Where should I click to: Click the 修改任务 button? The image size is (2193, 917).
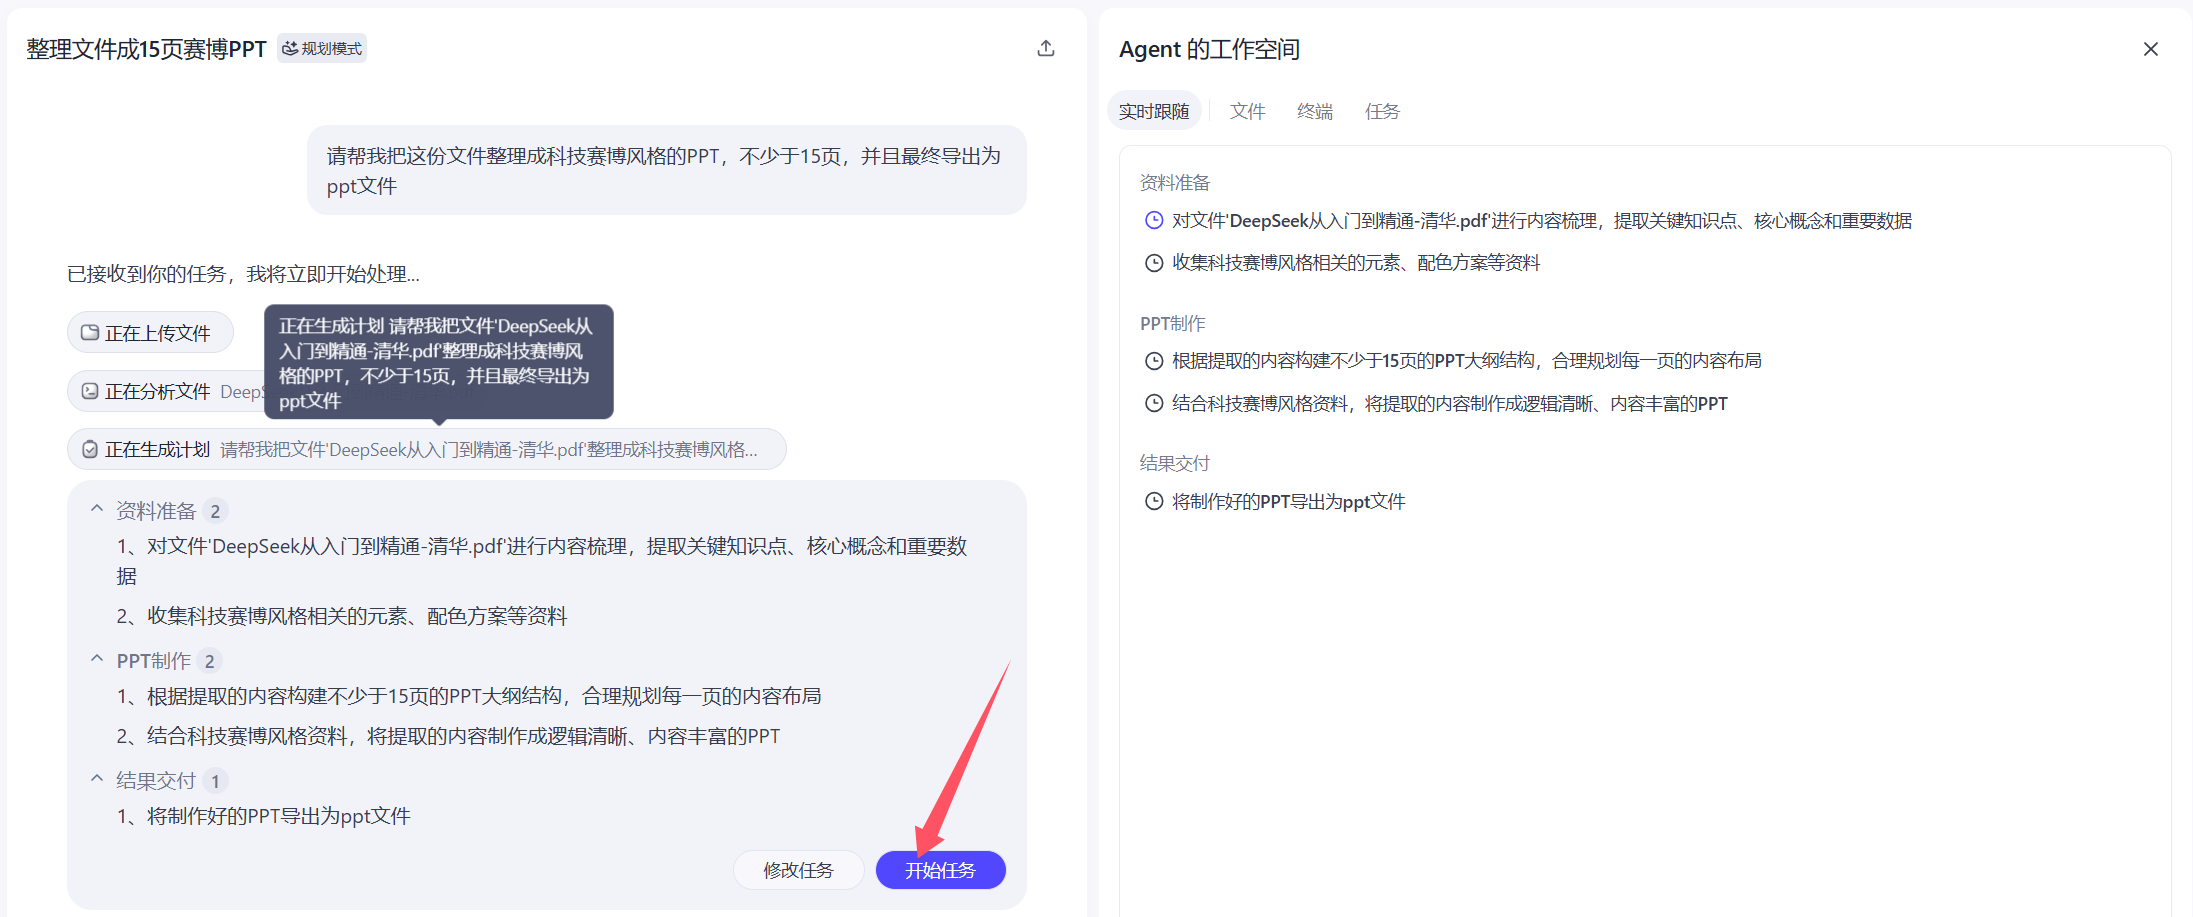[x=798, y=870]
